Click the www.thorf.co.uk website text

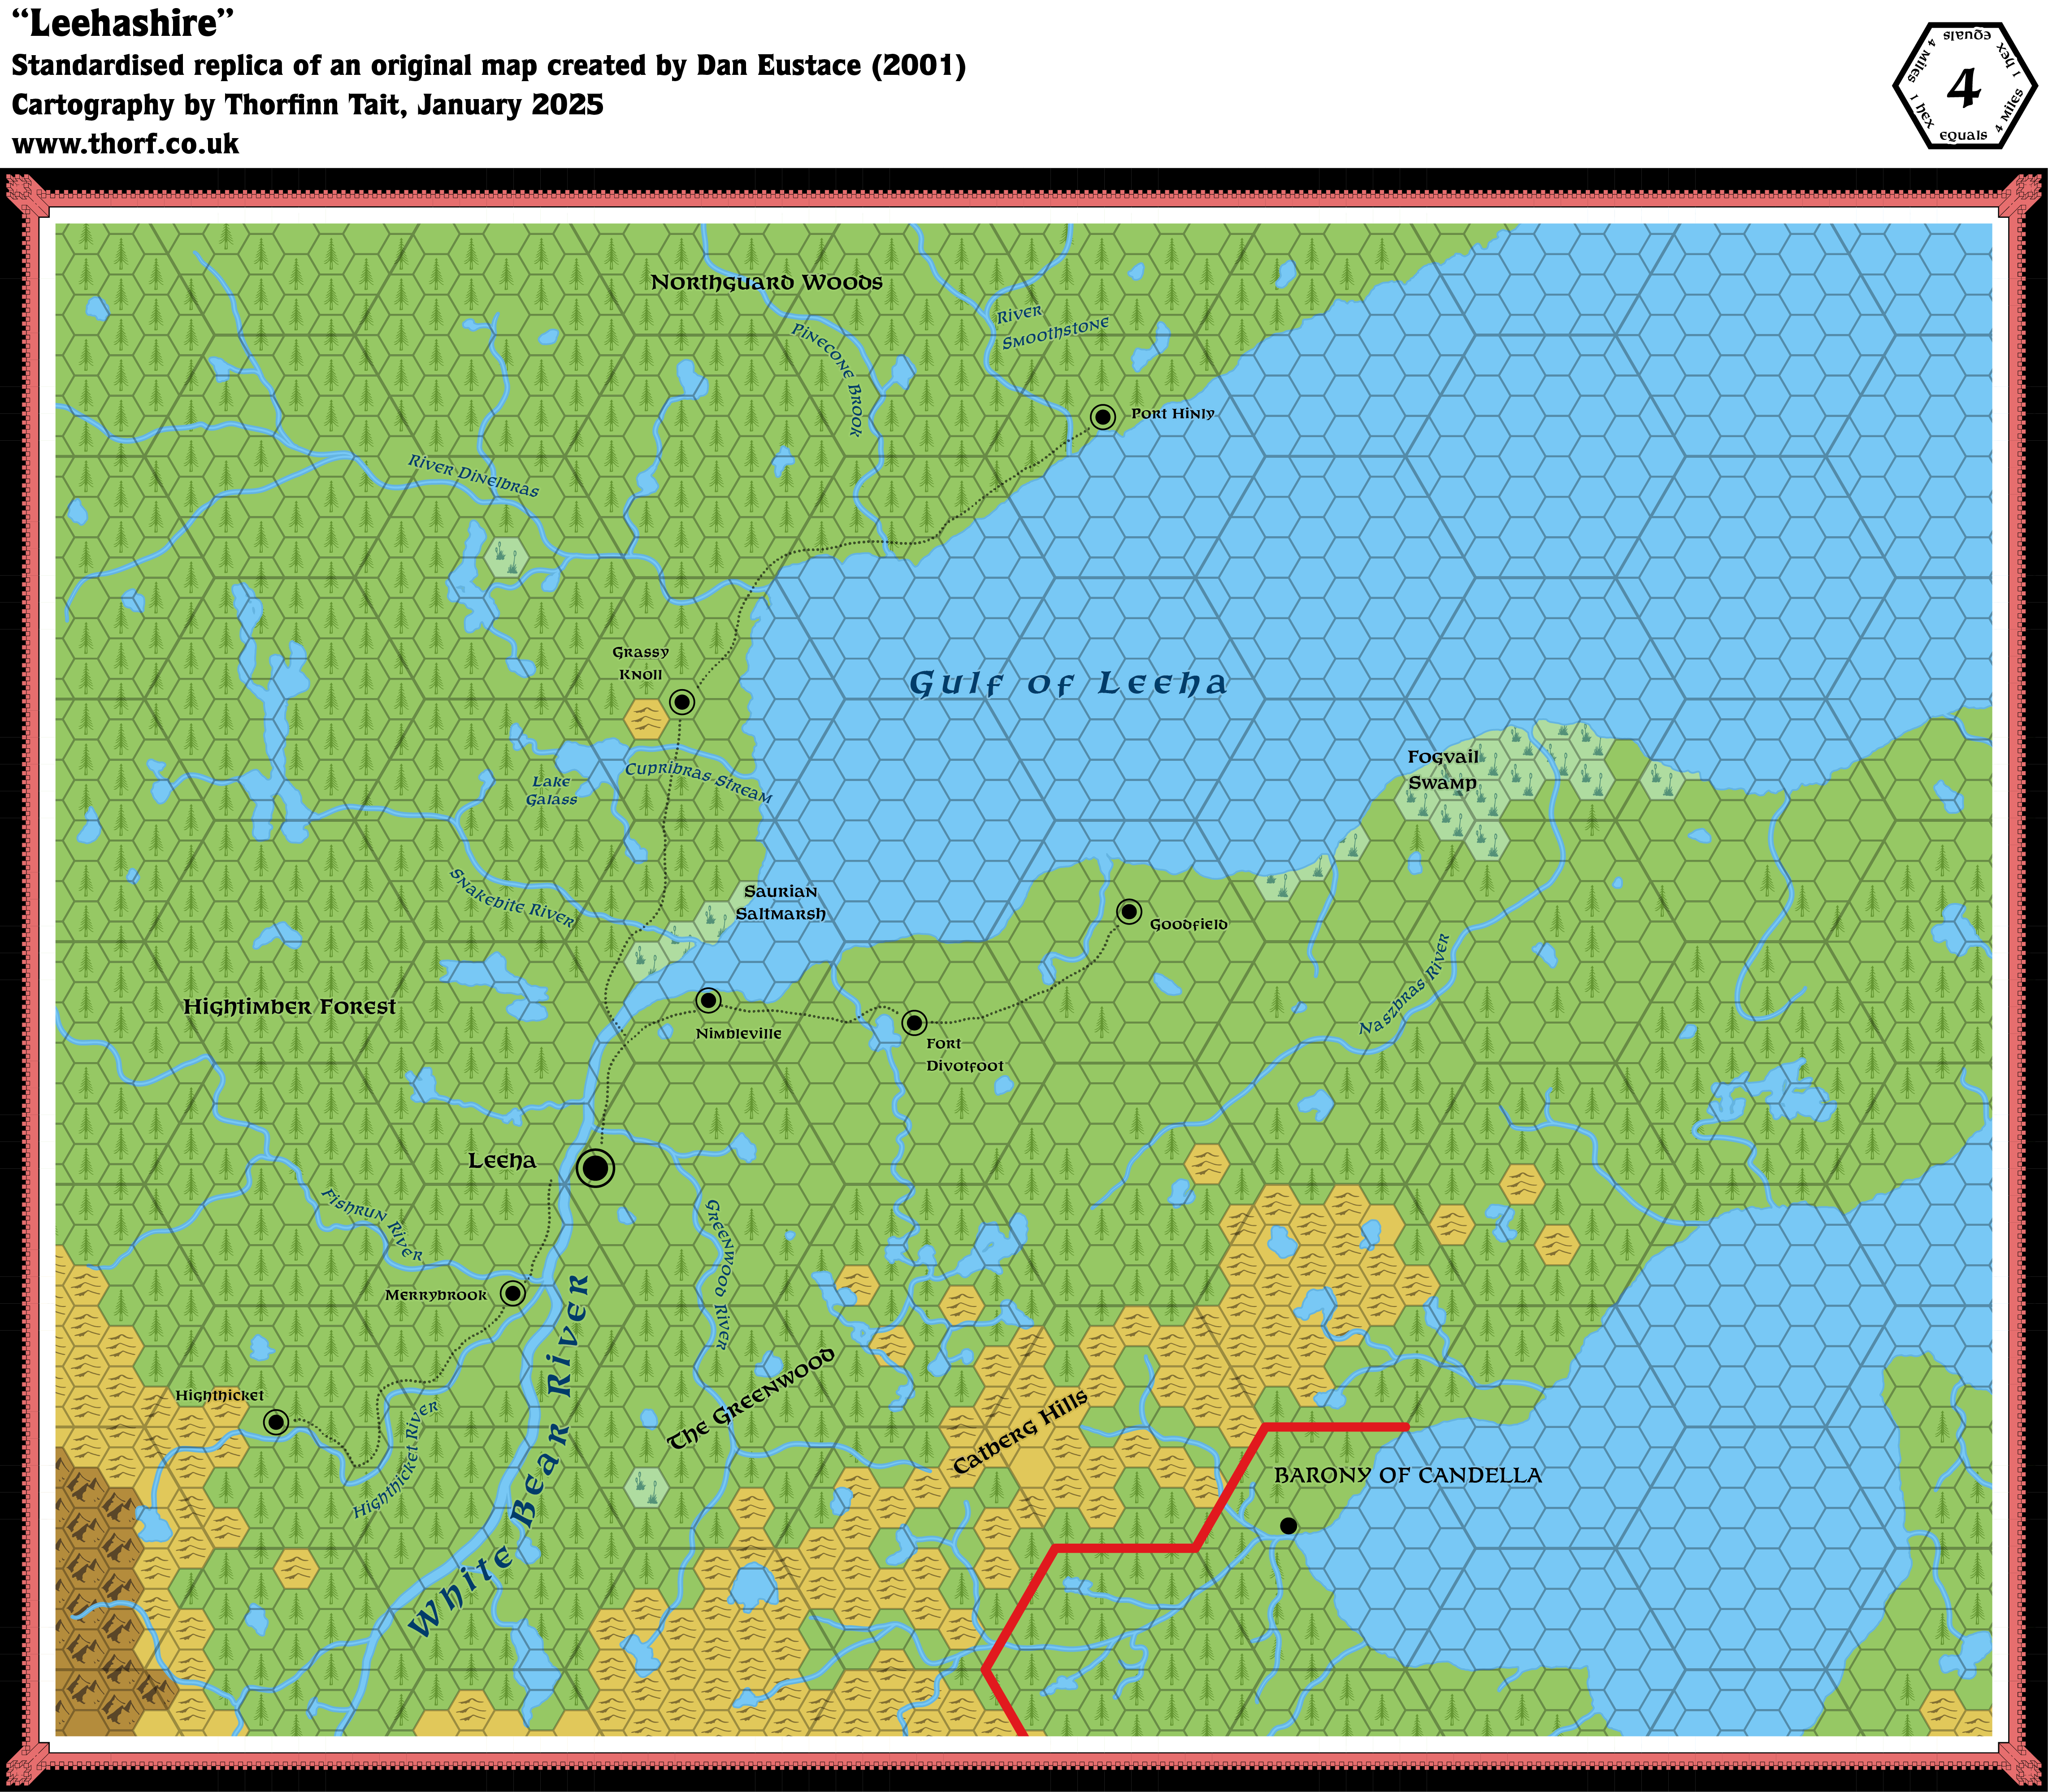click(125, 144)
